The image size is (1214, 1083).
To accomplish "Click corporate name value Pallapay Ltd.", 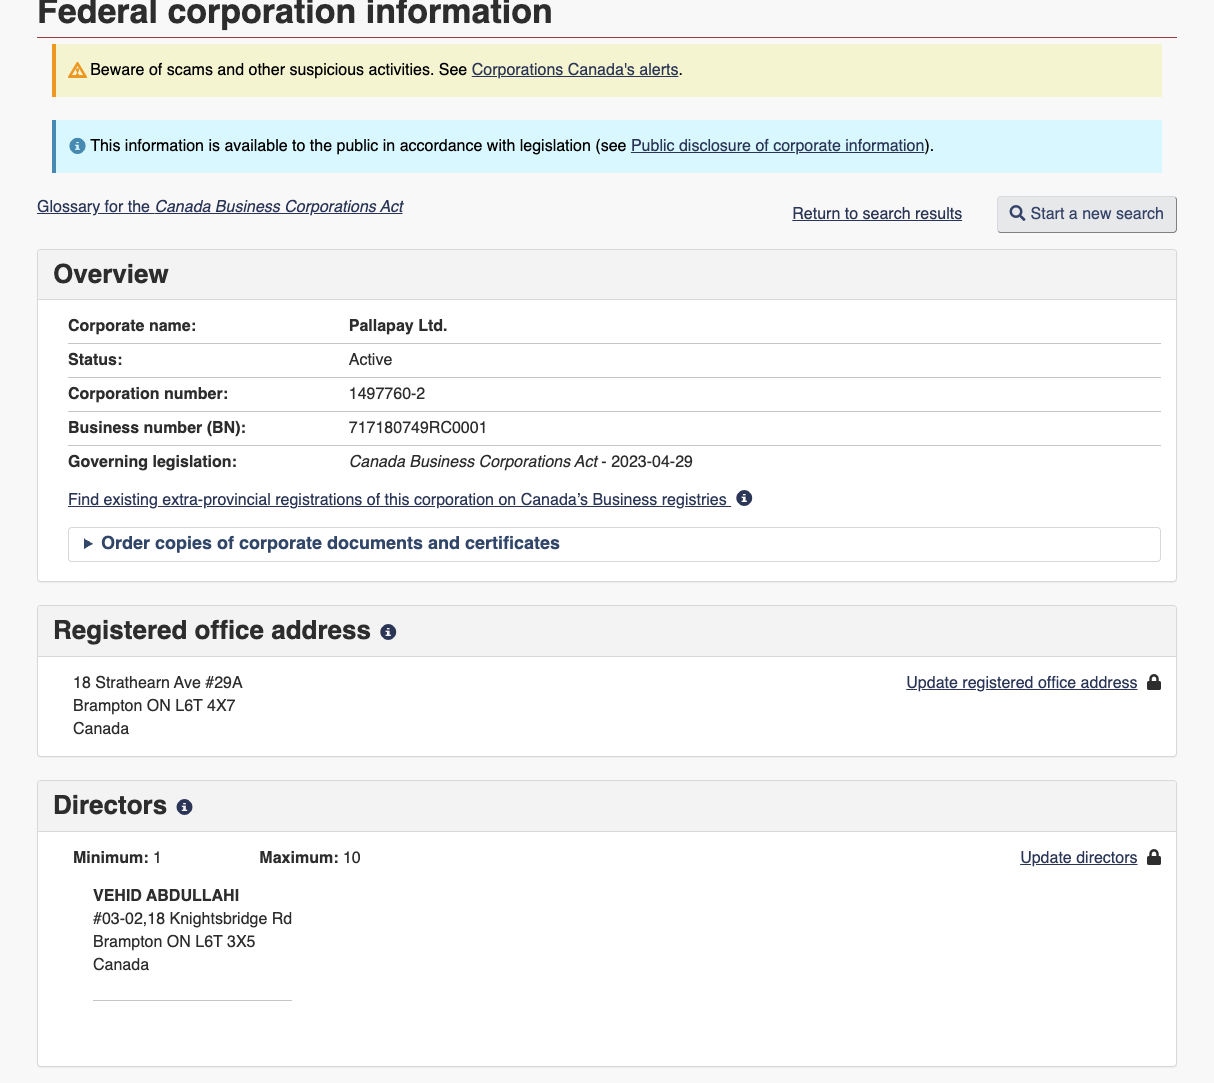I will pyautogui.click(x=398, y=326).
